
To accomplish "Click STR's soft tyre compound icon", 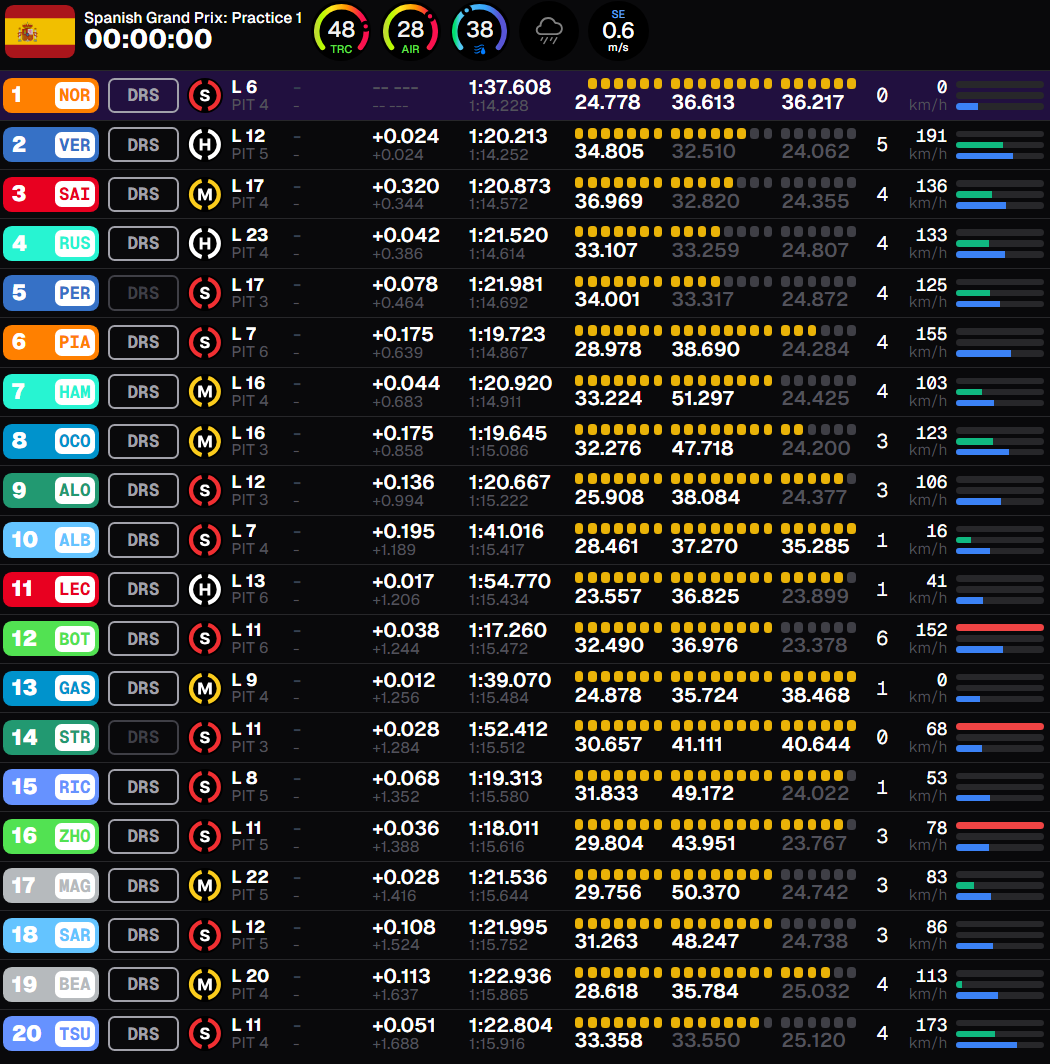I will click(x=204, y=738).
